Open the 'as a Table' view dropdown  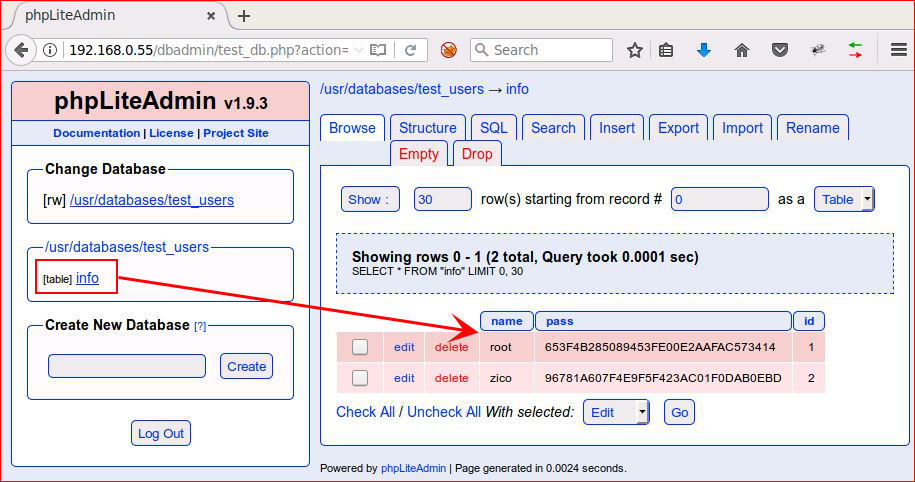point(844,200)
